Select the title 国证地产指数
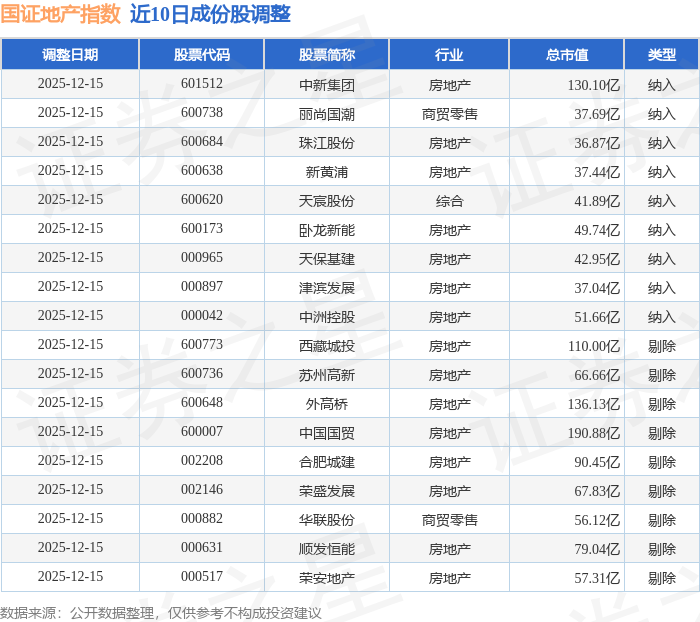Image resolution: width=700 pixels, height=622 pixels. [x=60, y=14]
